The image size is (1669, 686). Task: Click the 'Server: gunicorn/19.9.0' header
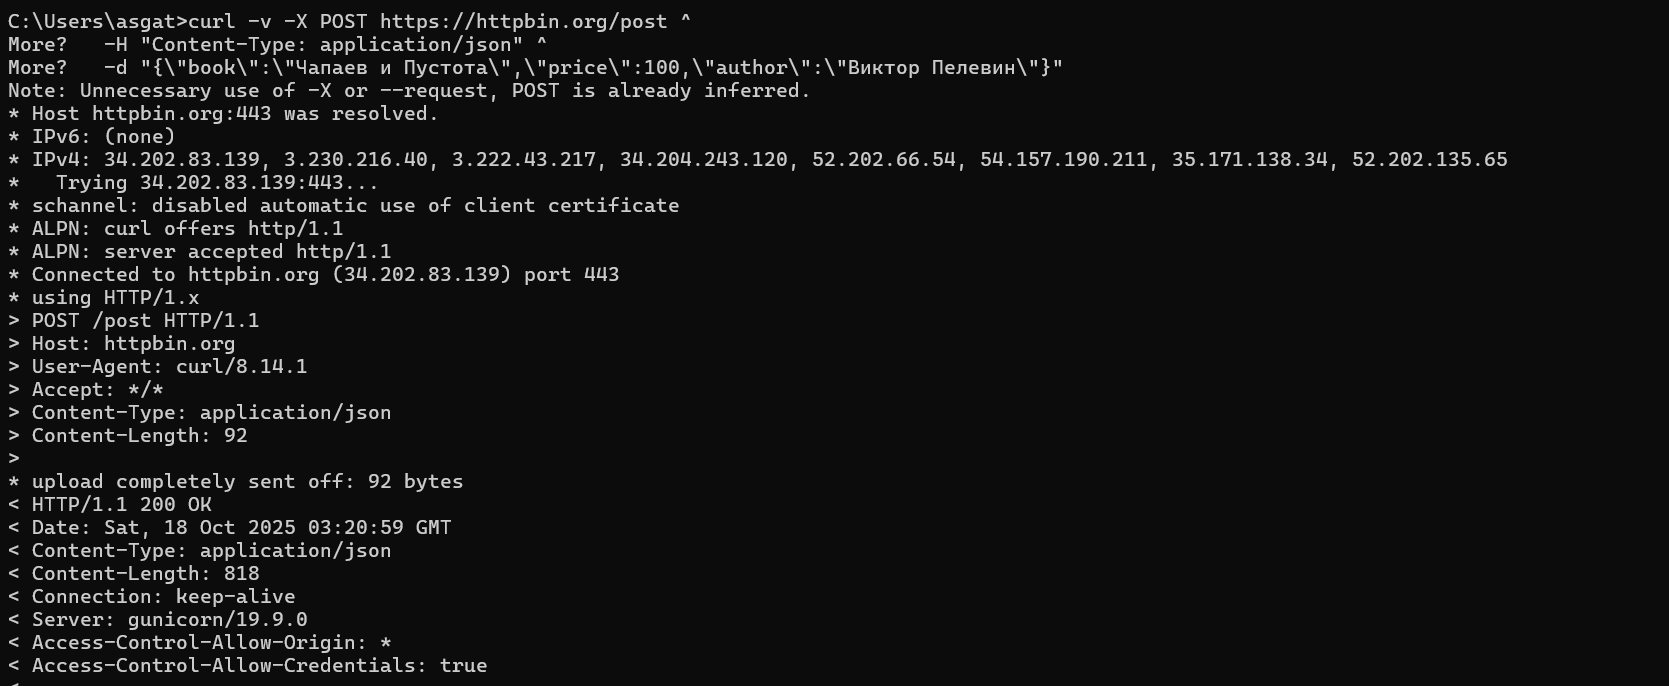point(169,619)
